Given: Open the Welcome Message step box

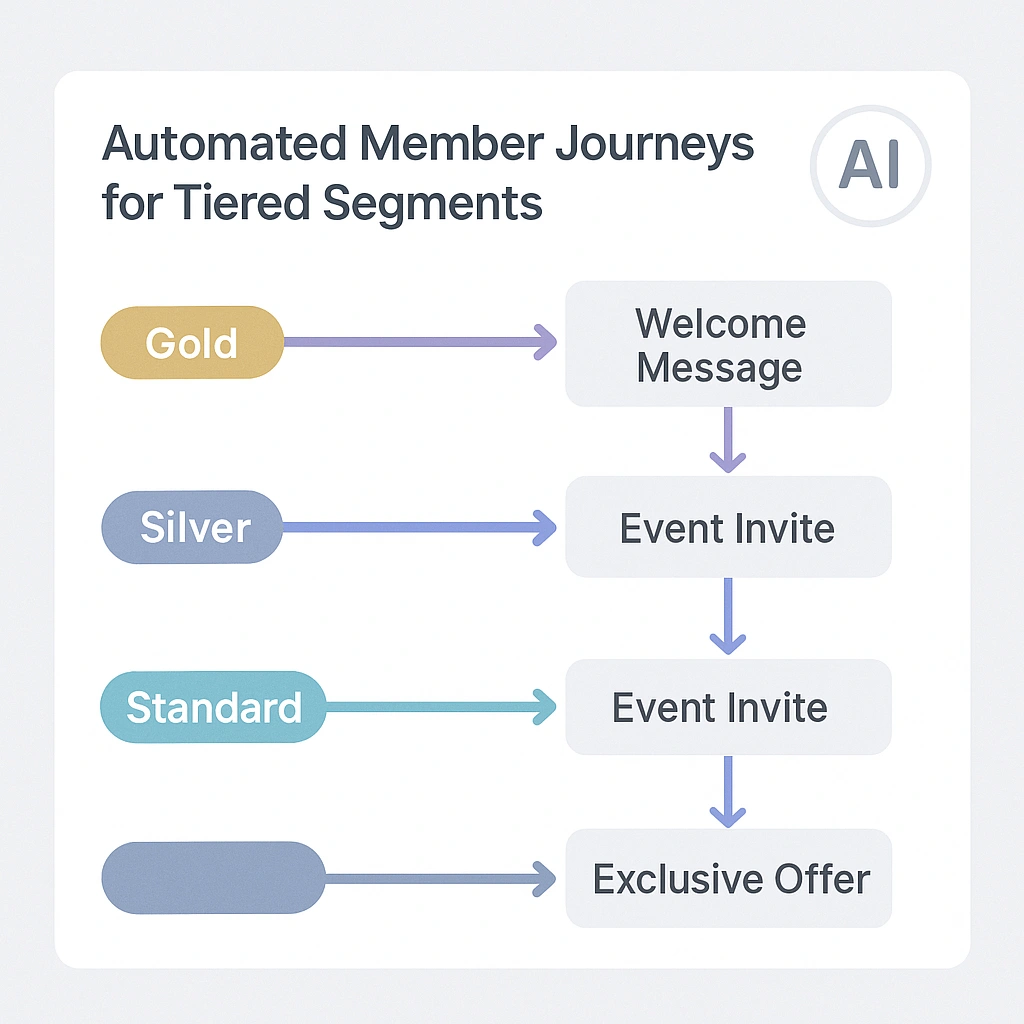Looking at the screenshot, I should [727, 344].
